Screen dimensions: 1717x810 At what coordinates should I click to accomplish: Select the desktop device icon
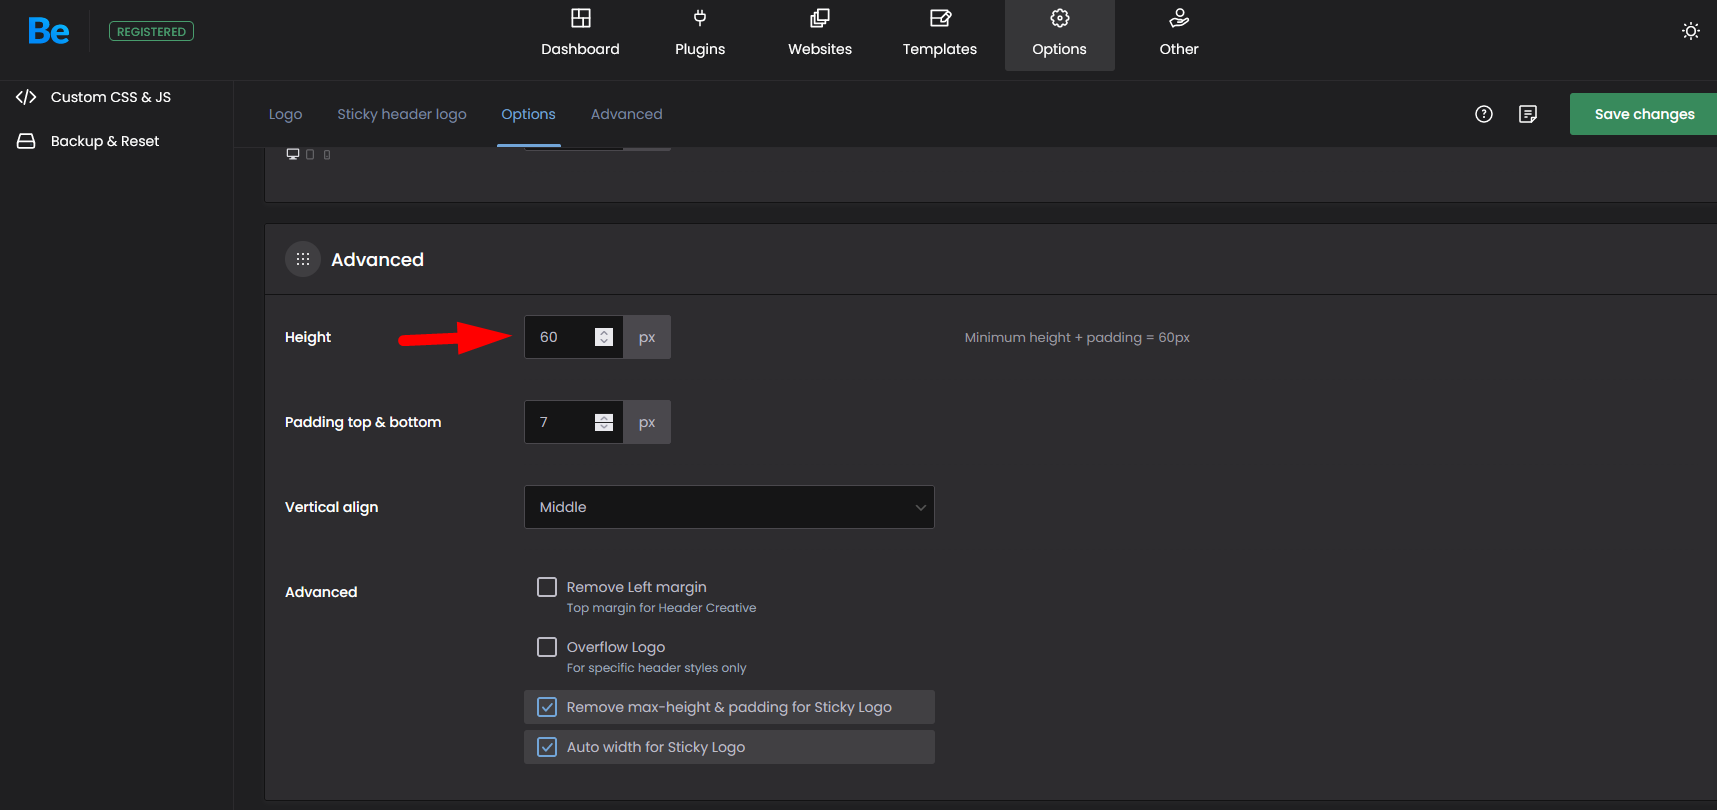[293, 154]
